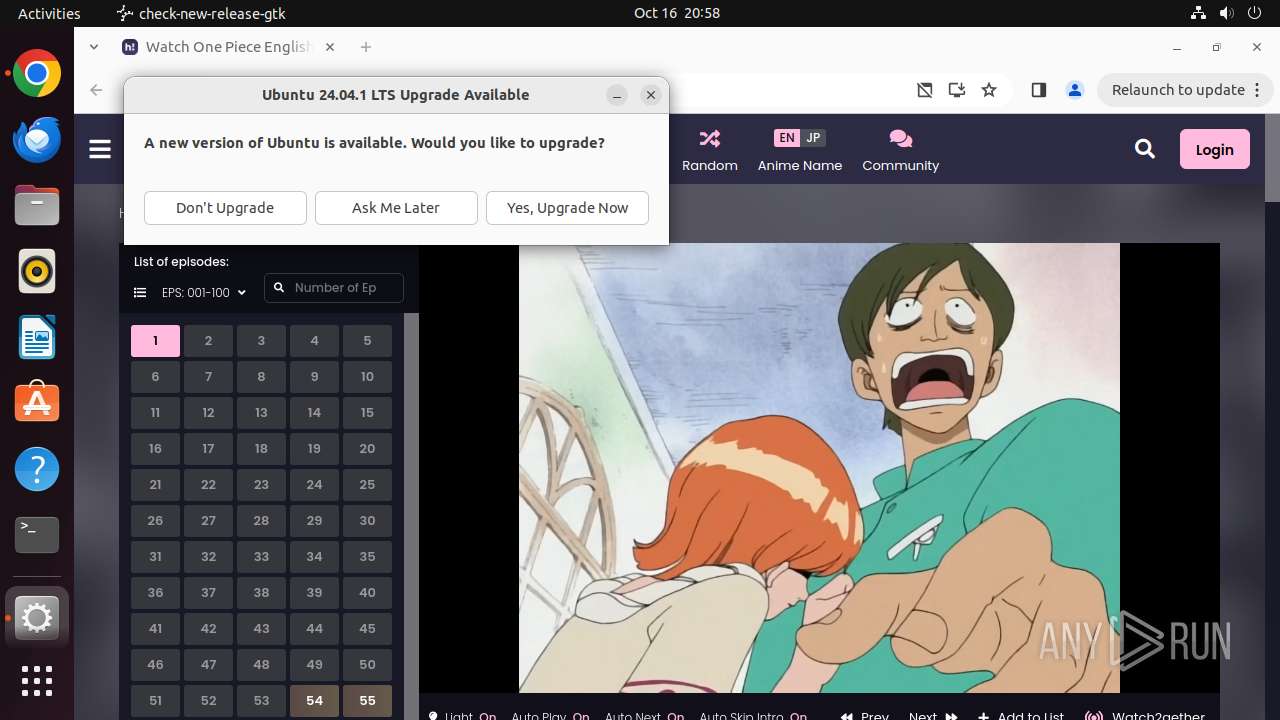
Task: Open Ubuntu Software from dock
Action: (37, 403)
